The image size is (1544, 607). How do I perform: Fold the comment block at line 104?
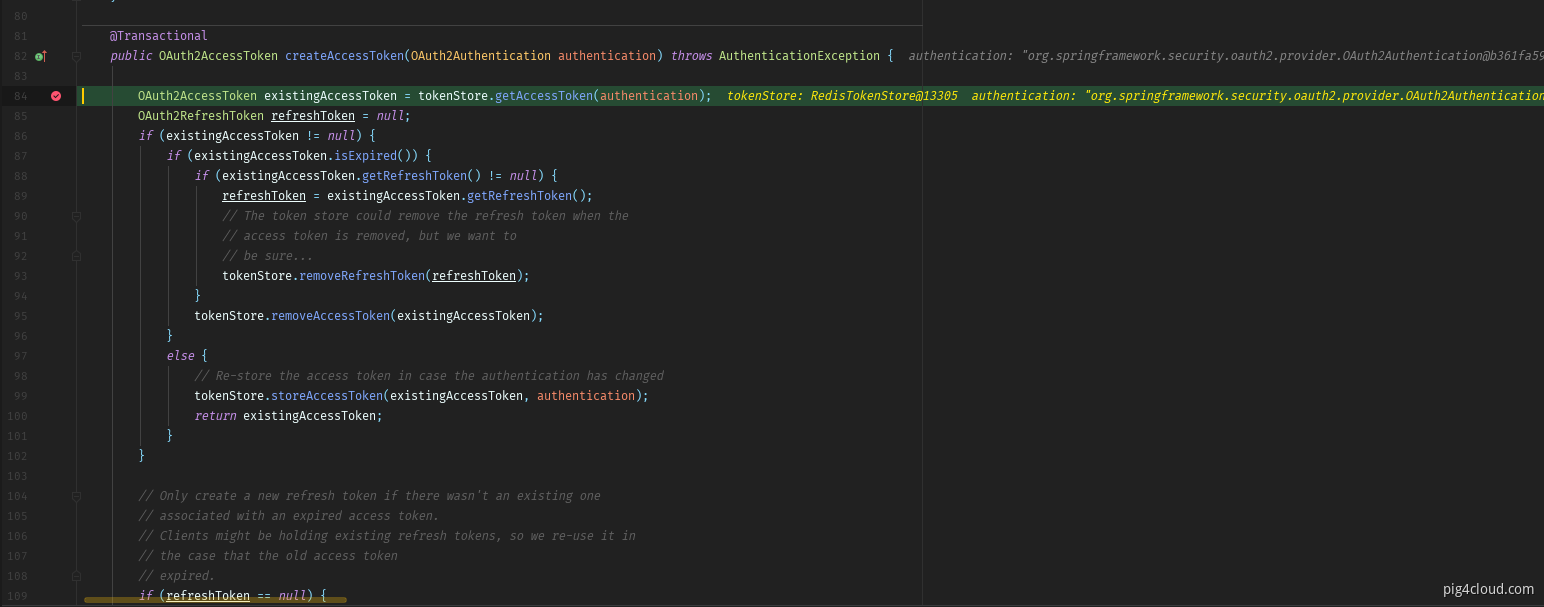point(76,496)
